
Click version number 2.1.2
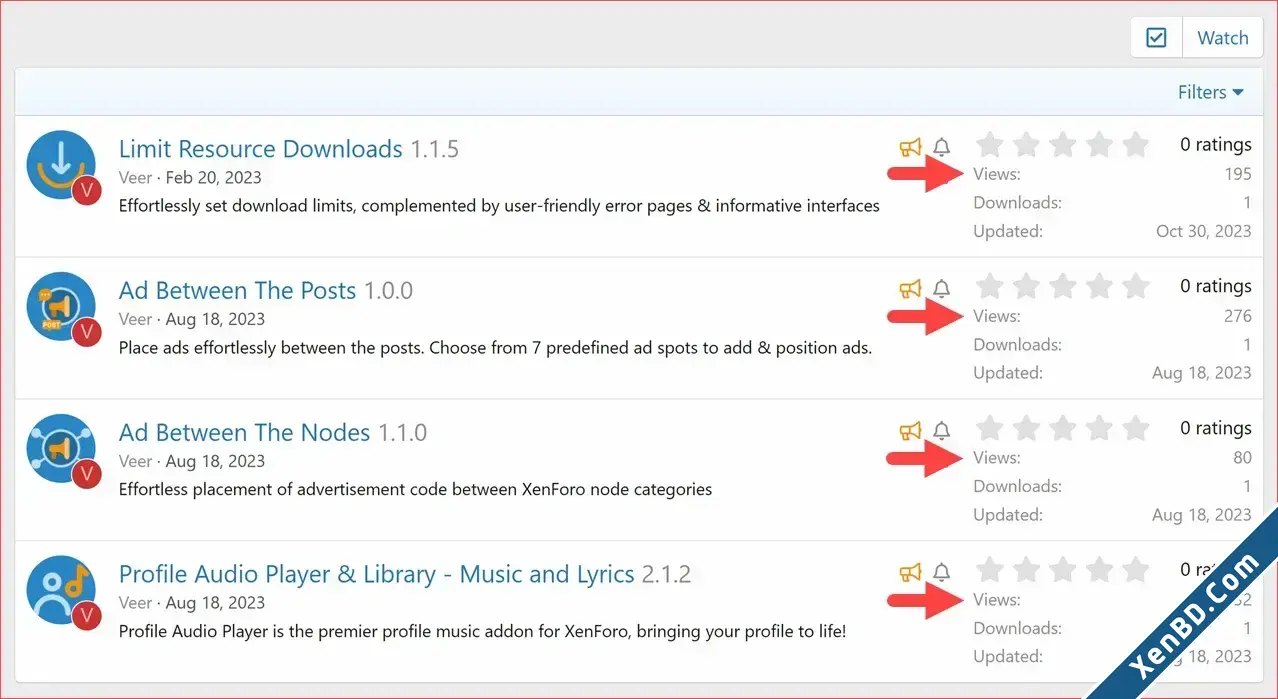coord(667,575)
